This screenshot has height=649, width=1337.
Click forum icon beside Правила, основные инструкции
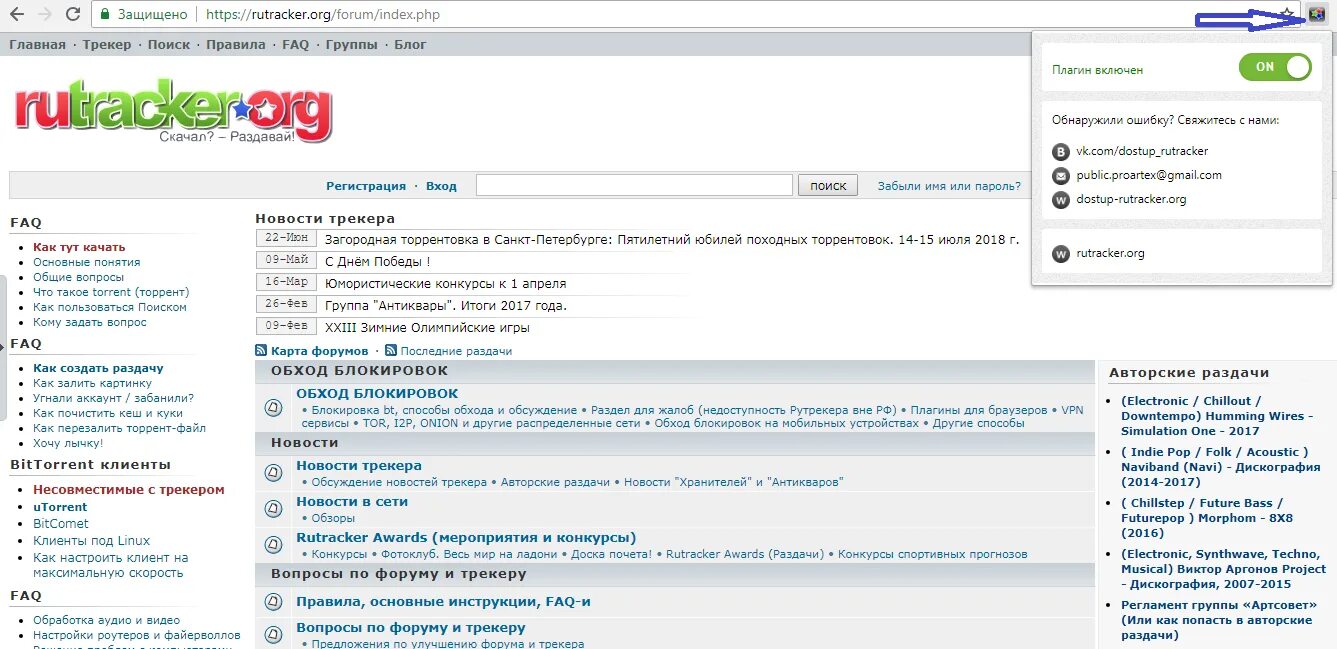coord(273,602)
